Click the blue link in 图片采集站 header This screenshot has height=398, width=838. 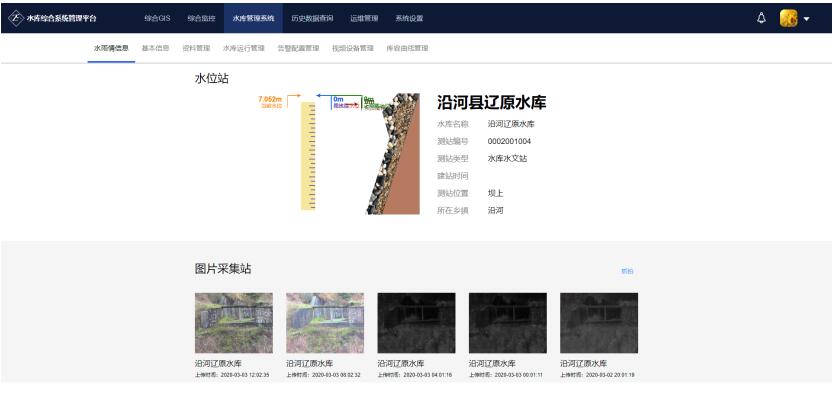(x=627, y=271)
